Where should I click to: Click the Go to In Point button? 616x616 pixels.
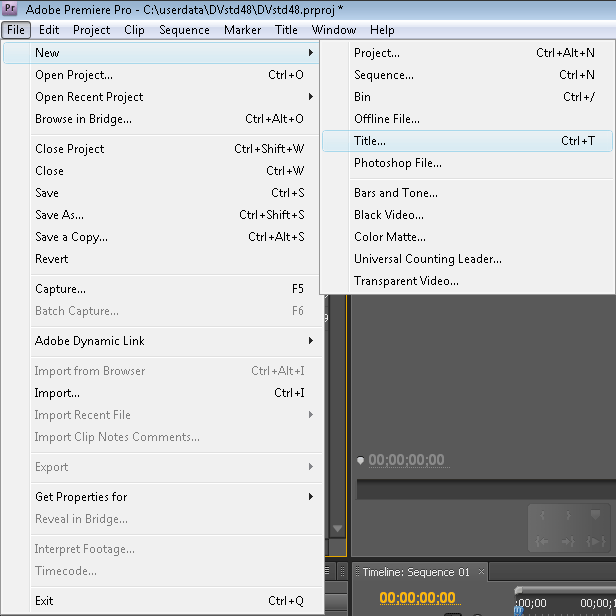coord(543,542)
